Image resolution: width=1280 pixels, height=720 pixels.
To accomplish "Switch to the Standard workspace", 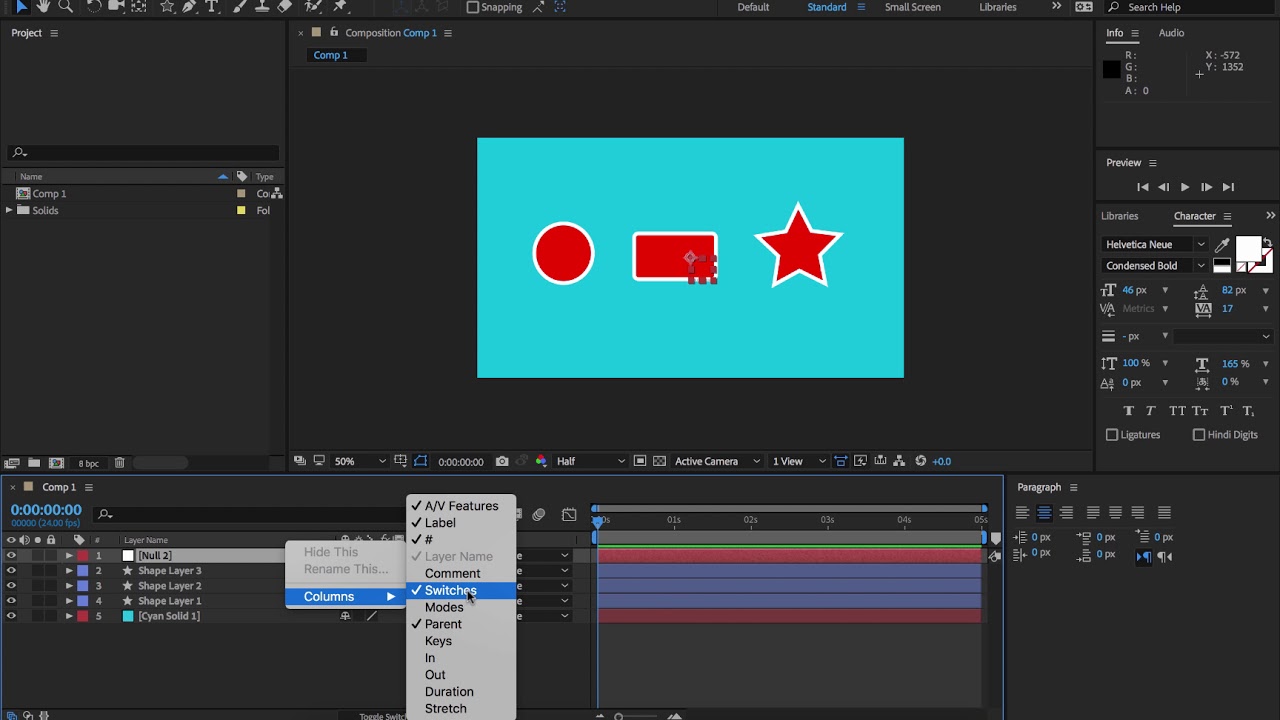I will click(827, 7).
